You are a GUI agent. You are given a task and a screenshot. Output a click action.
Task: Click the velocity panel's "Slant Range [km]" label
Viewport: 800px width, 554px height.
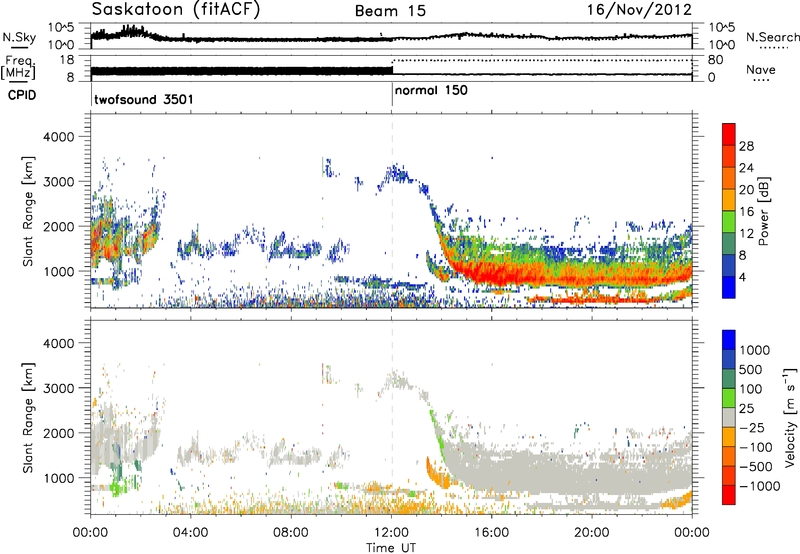[28, 417]
